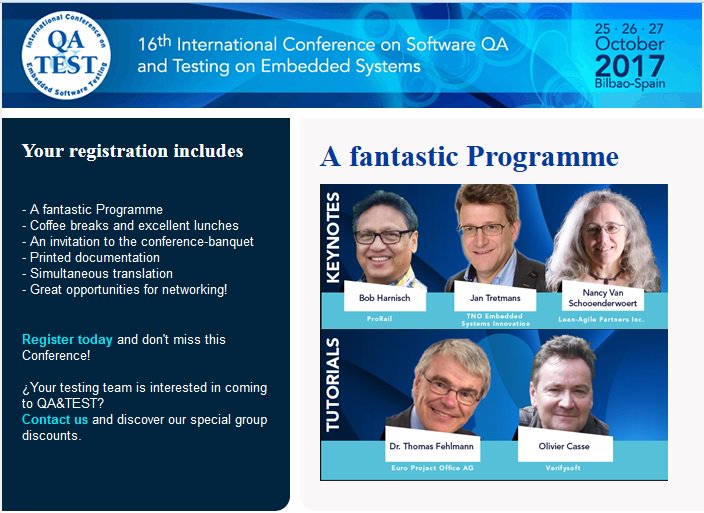Click the Simultaneous translation list item
The image size is (704, 513).
click(x=97, y=273)
